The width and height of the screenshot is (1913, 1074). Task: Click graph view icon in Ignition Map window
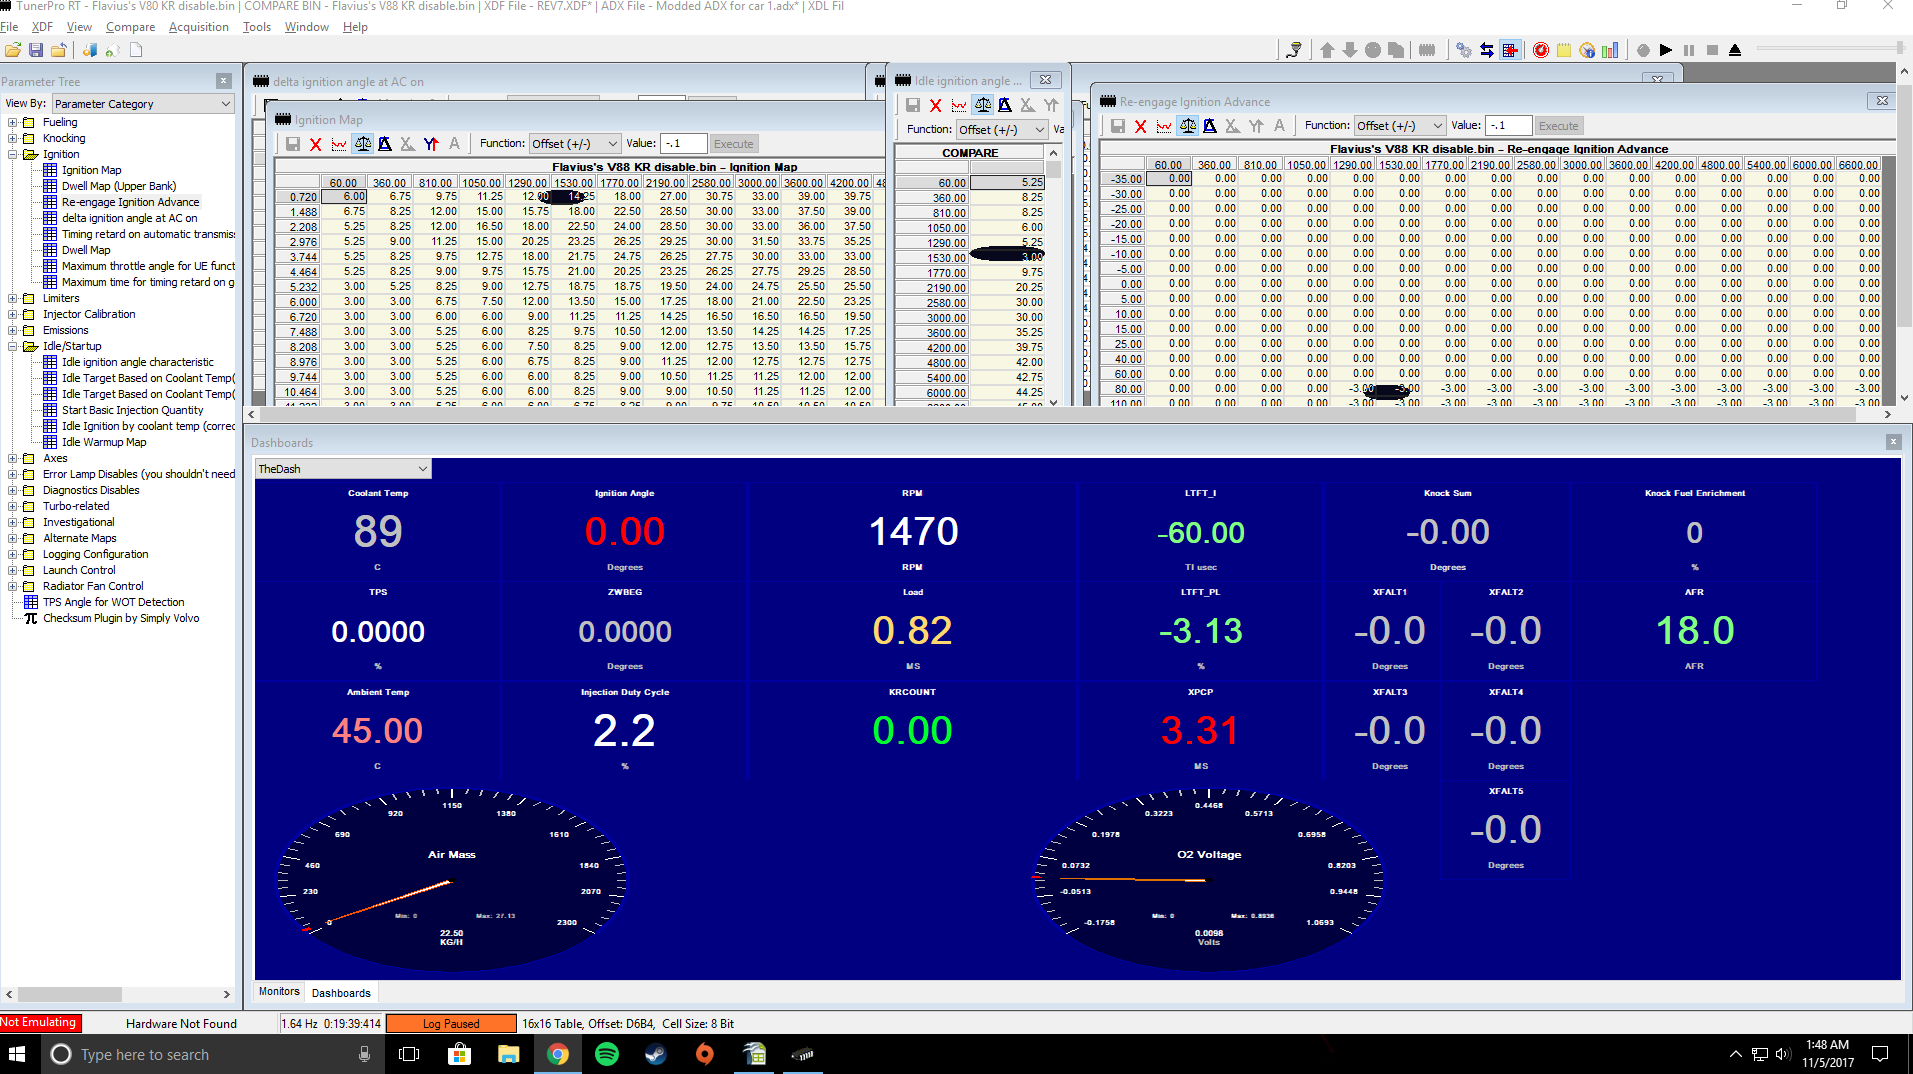coord(339,144)
